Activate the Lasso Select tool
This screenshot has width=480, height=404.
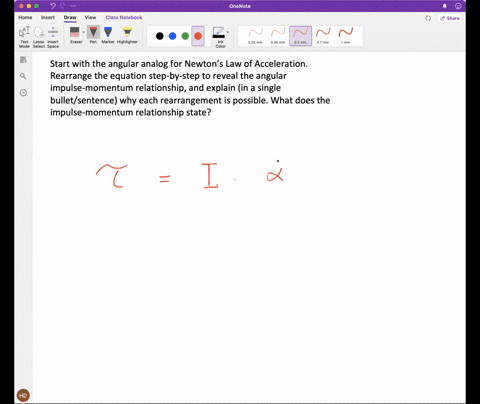coord(39,37)
